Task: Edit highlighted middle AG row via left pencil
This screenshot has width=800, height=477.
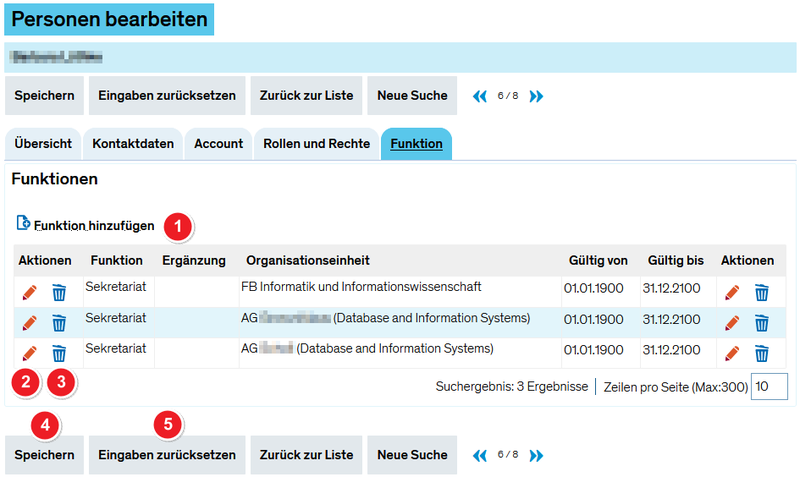Action: point(30,323)
